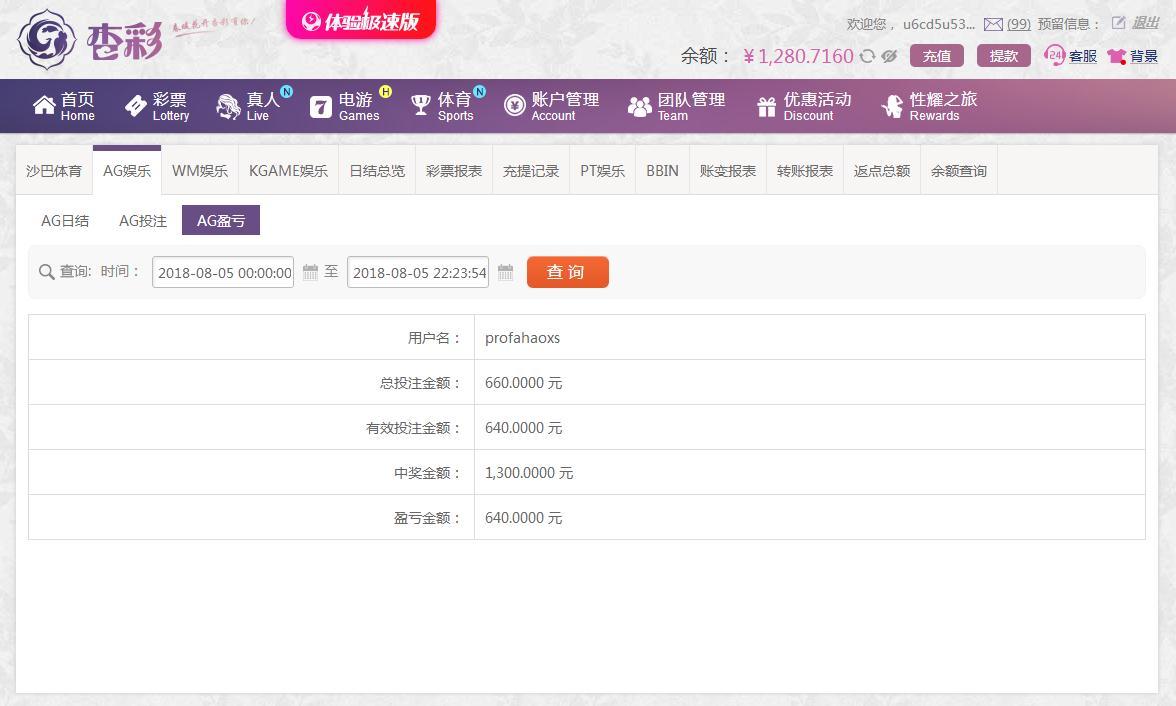
Task: Click the 背景 link
Action: point(1144,56)
